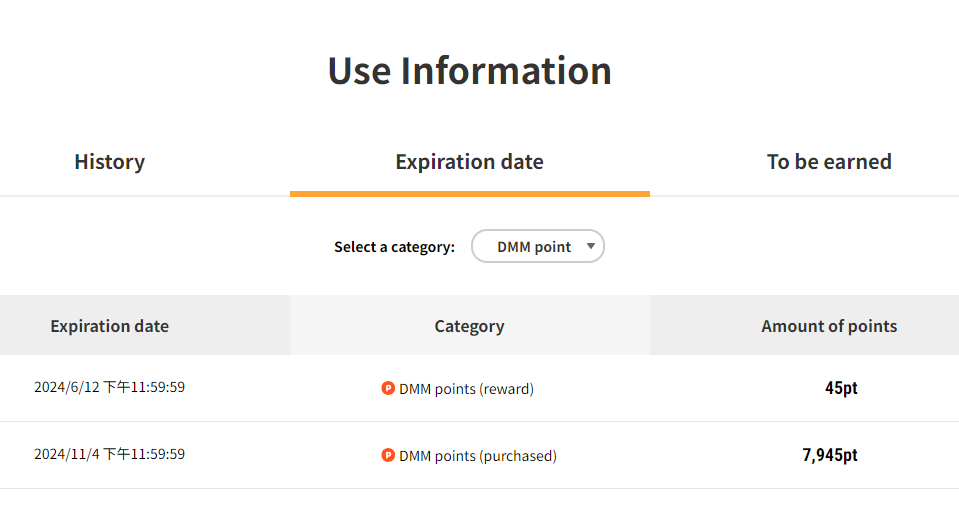
Task: Click the Select a category label
Action: [394, 247]
